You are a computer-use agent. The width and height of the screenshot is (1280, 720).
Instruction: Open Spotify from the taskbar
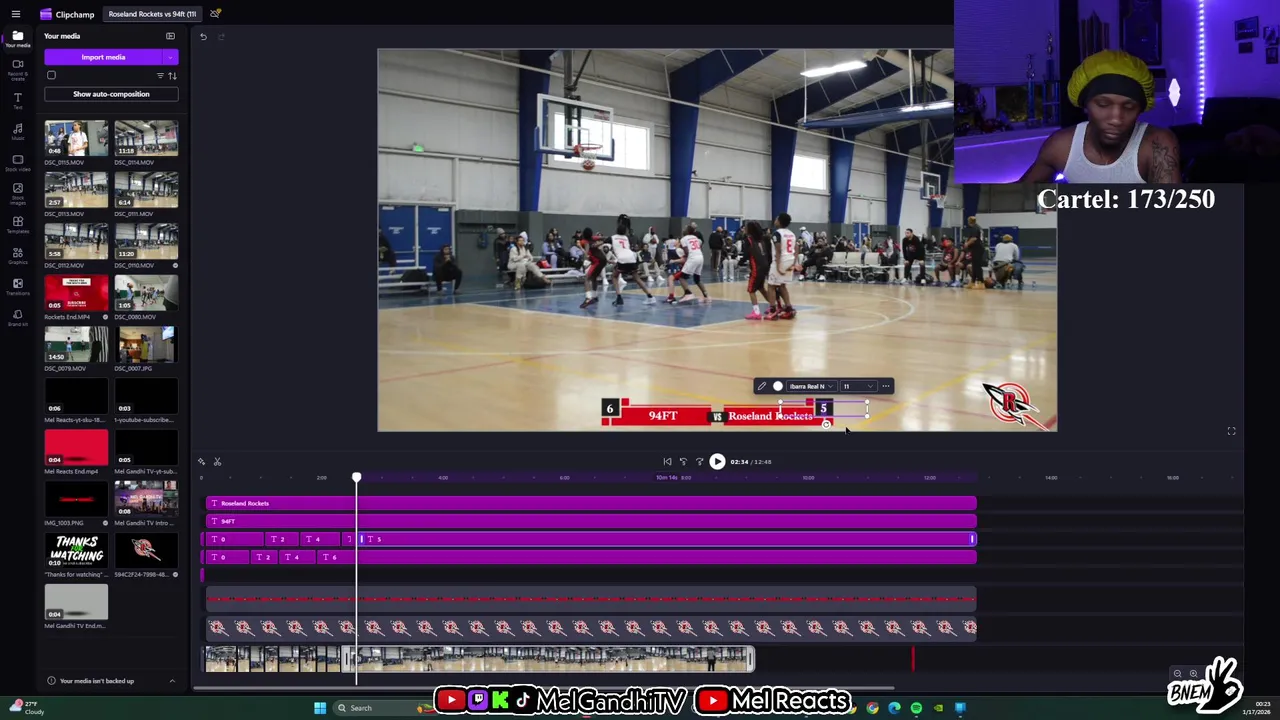click(x=916, y=708)
